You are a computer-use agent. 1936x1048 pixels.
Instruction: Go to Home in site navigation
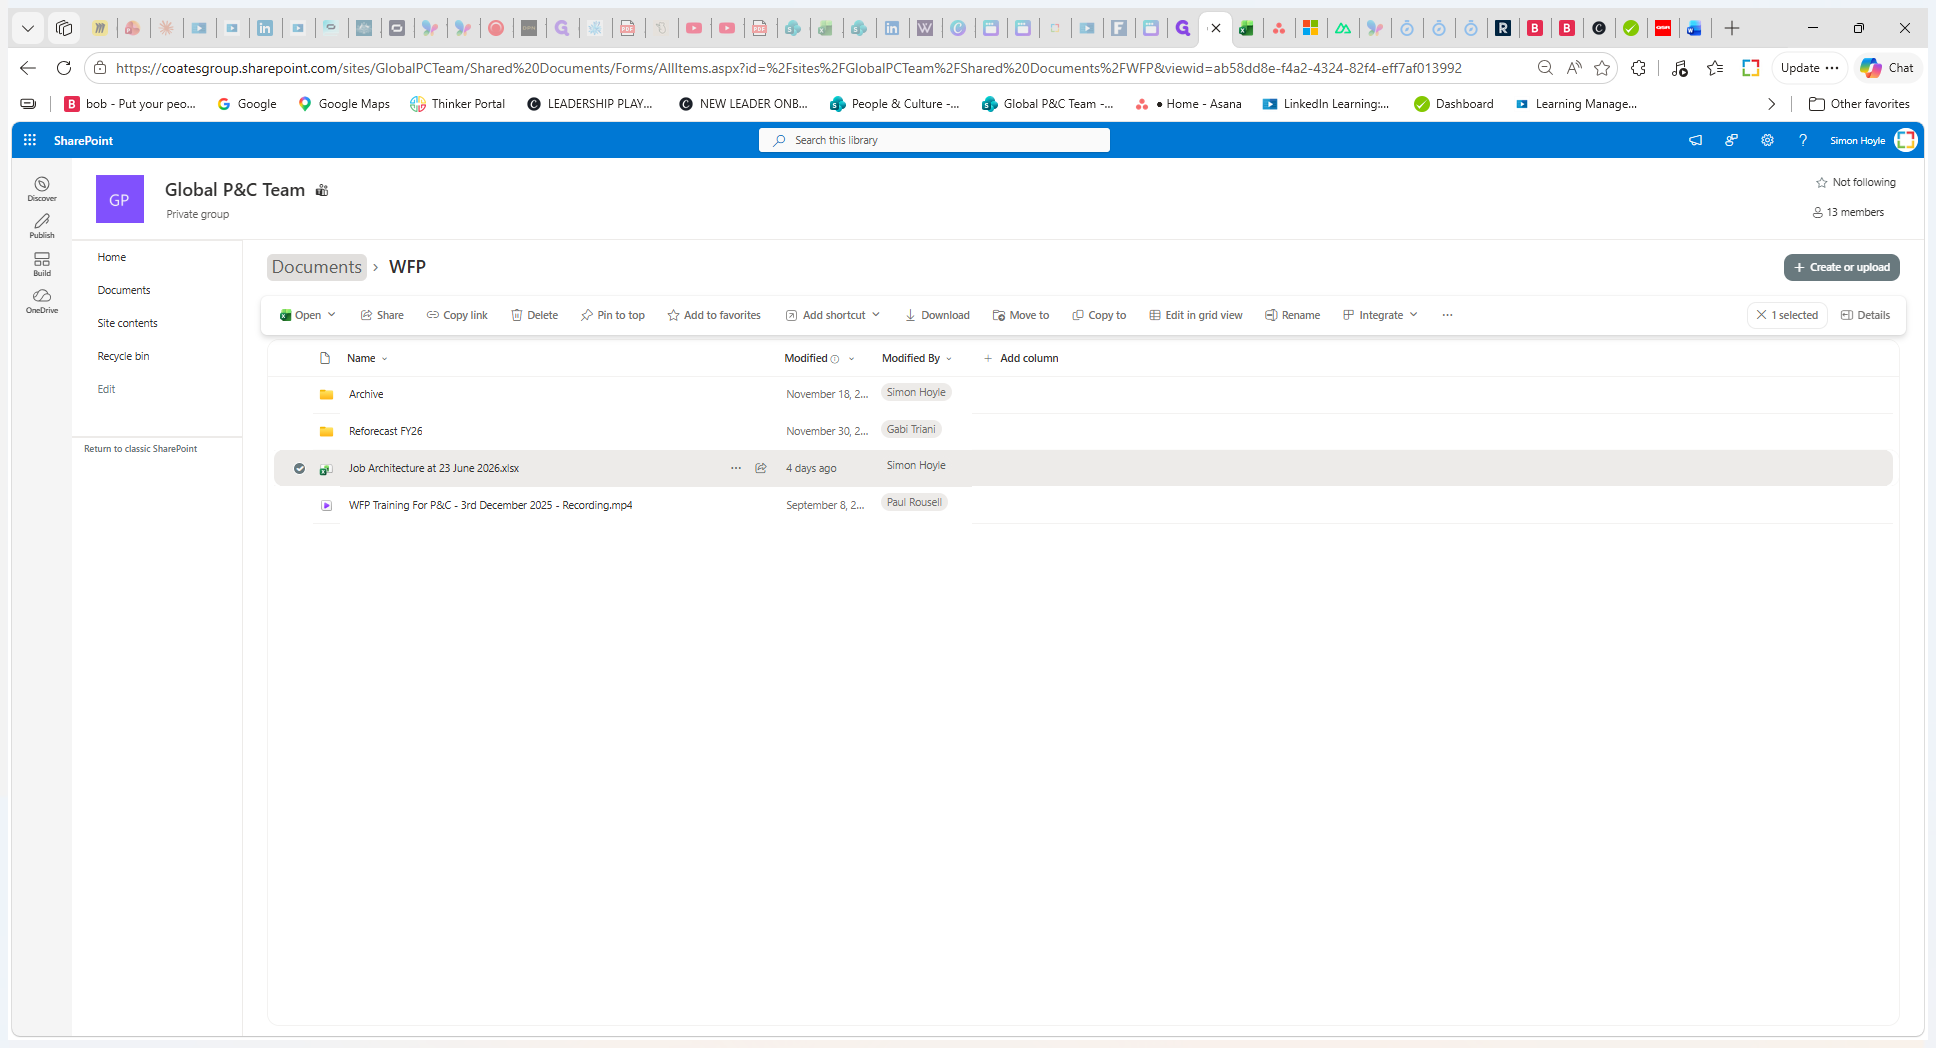pos(112,257)
